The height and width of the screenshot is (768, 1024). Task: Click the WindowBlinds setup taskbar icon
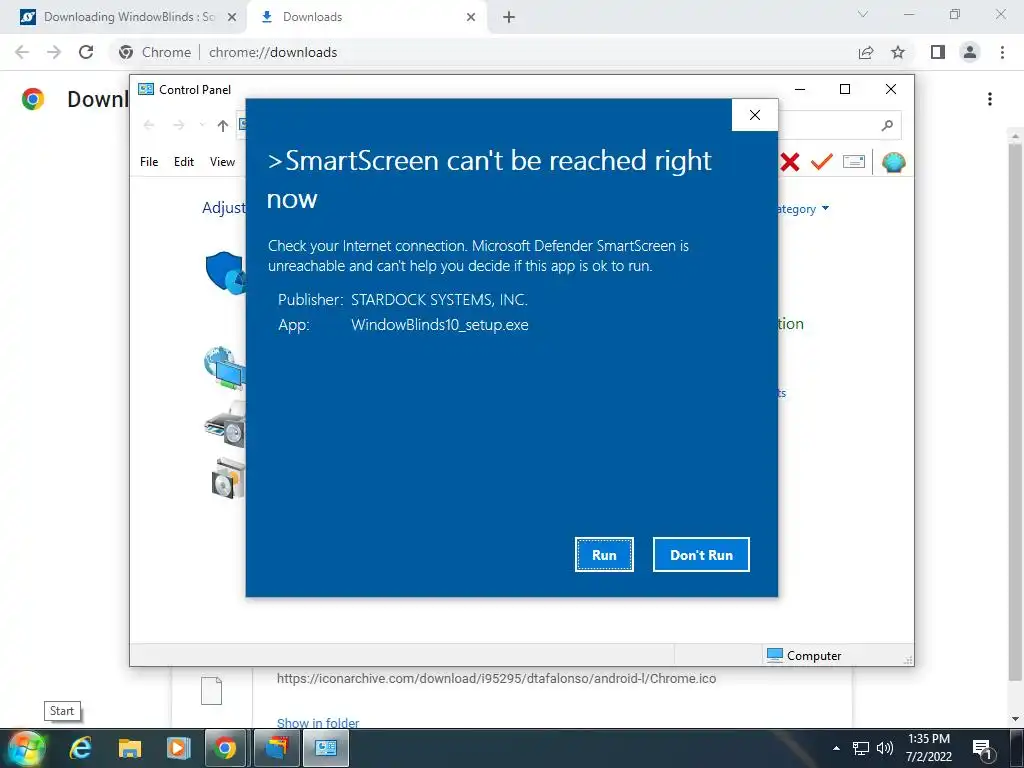(x=277, y=748)
